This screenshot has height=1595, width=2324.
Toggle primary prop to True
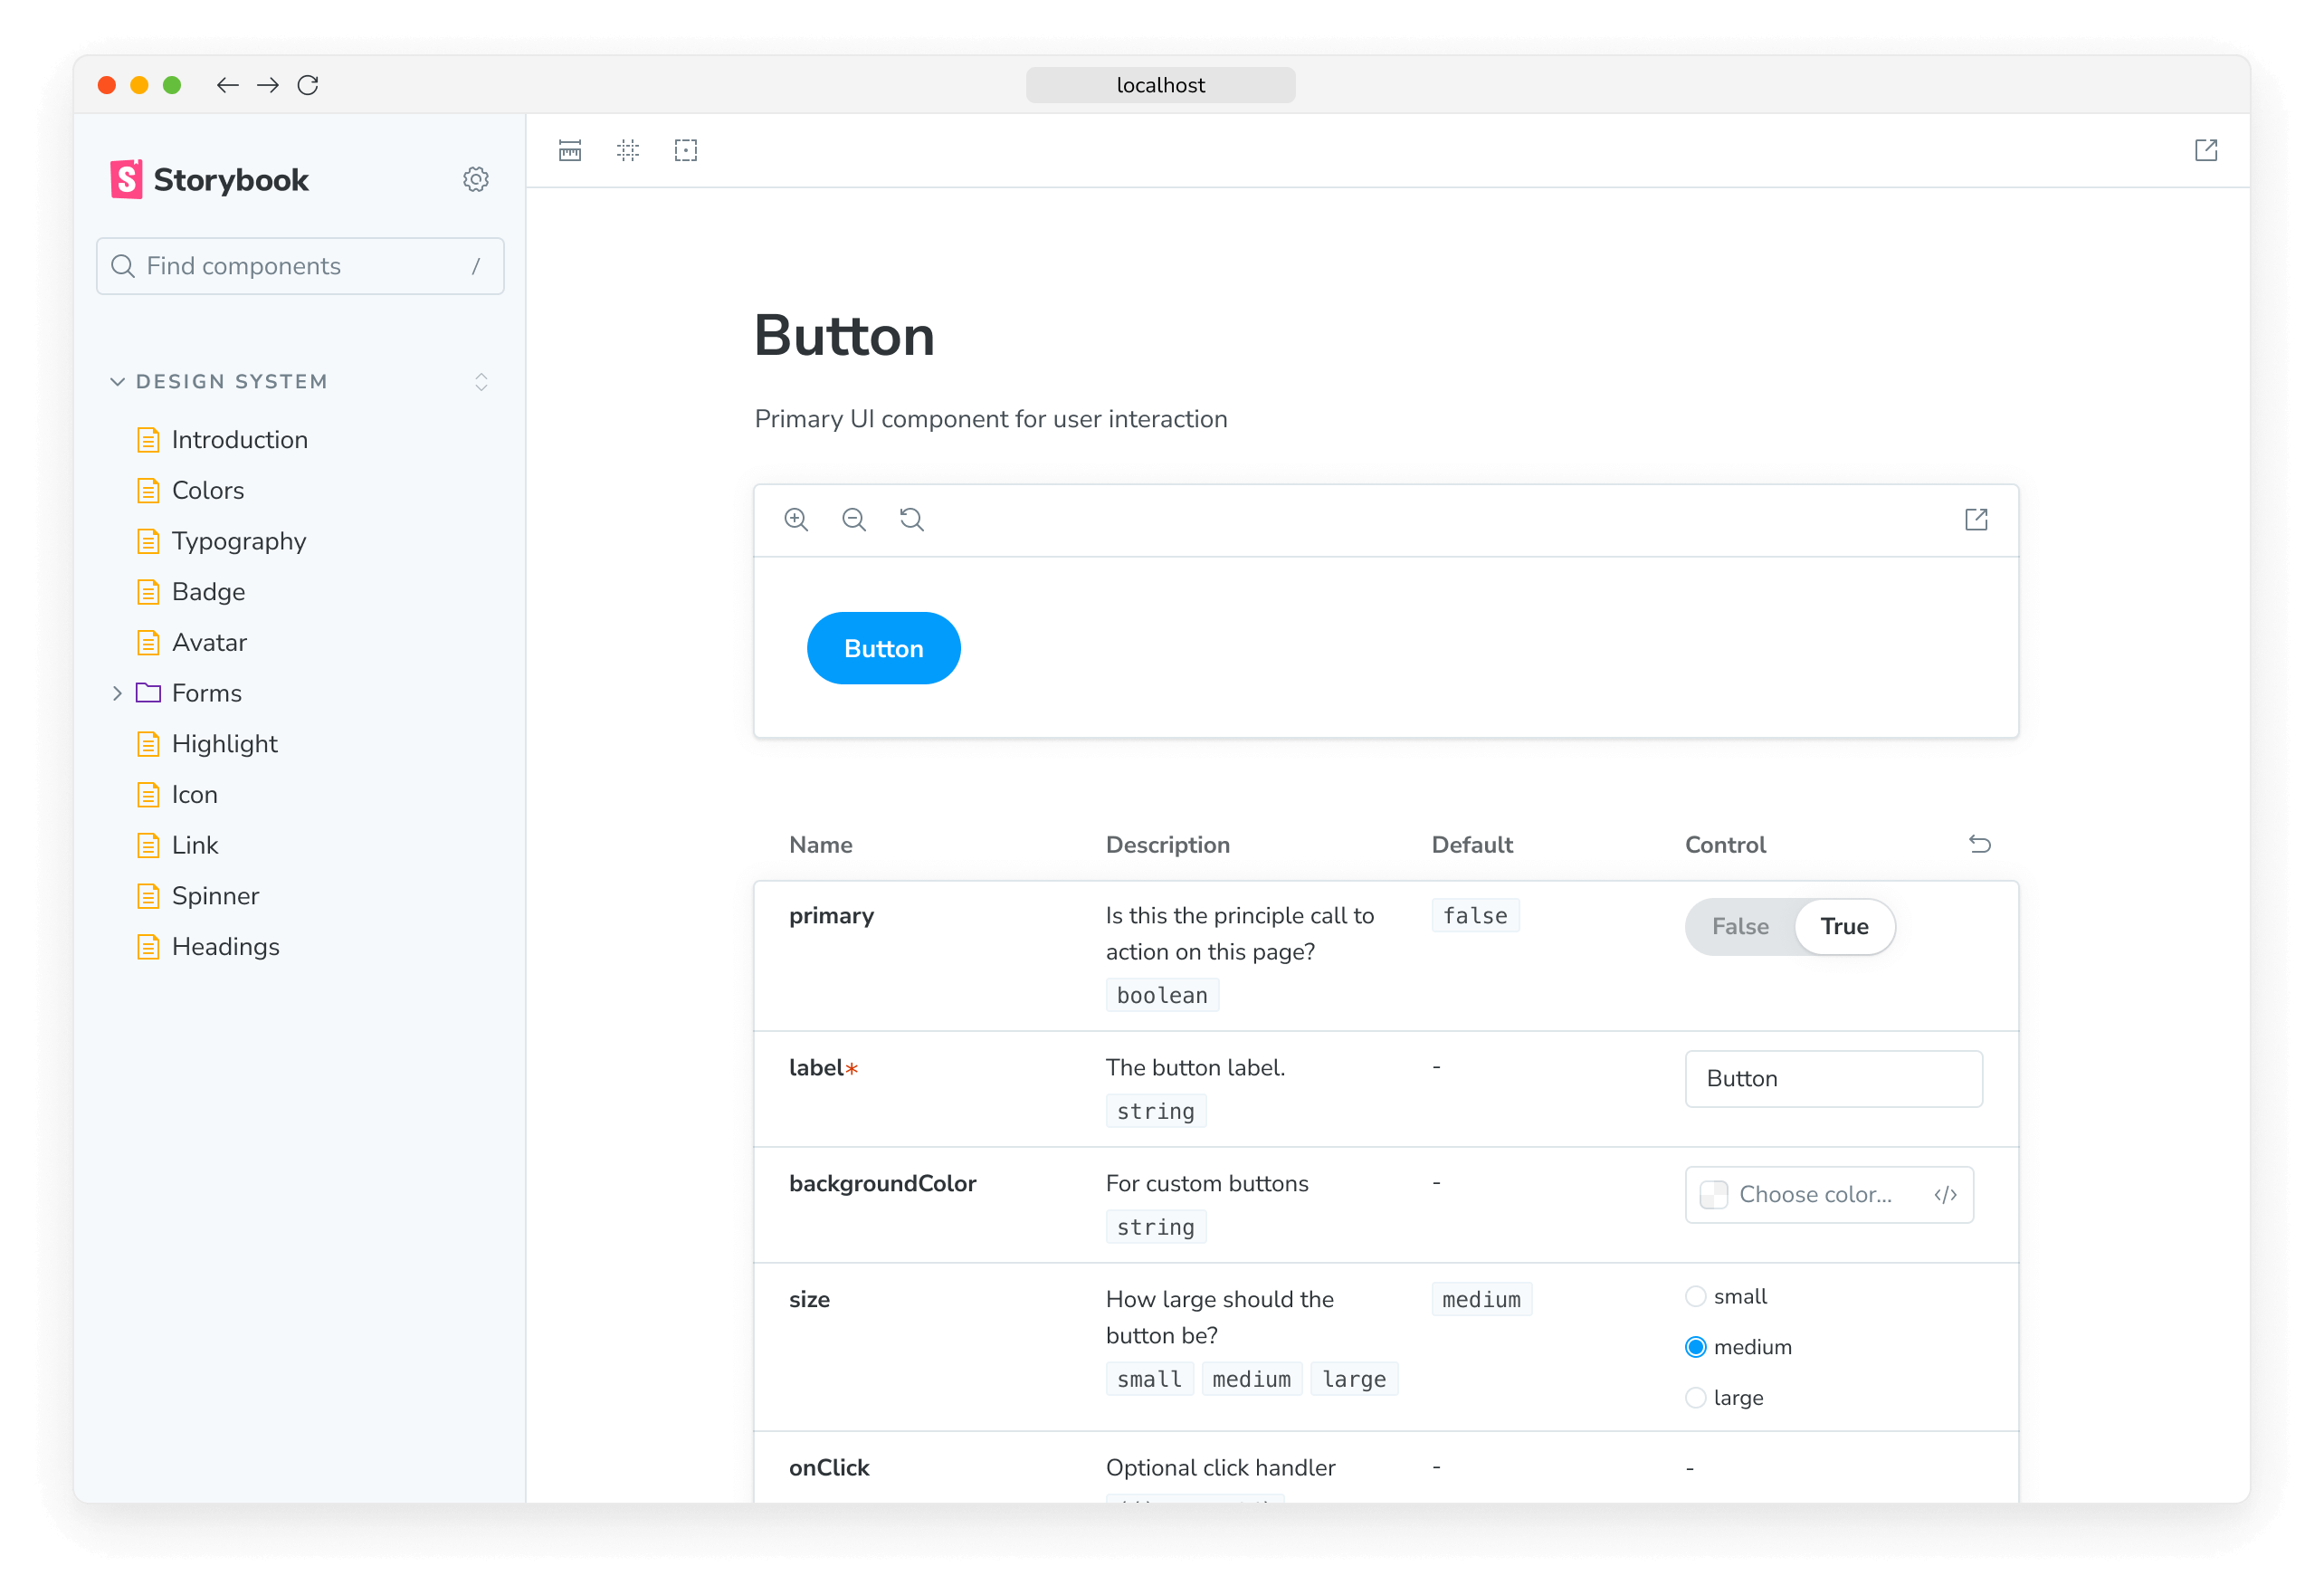point(1843,925)
